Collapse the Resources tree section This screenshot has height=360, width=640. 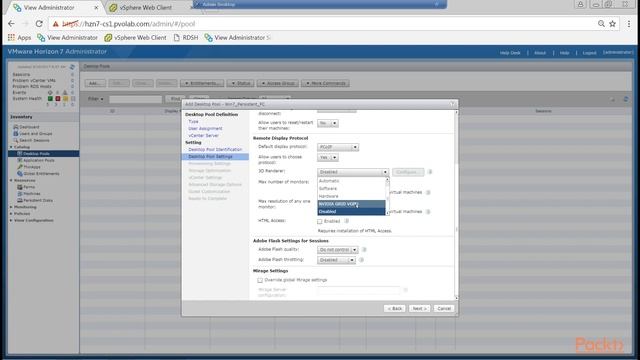click(x=11, y=180)
